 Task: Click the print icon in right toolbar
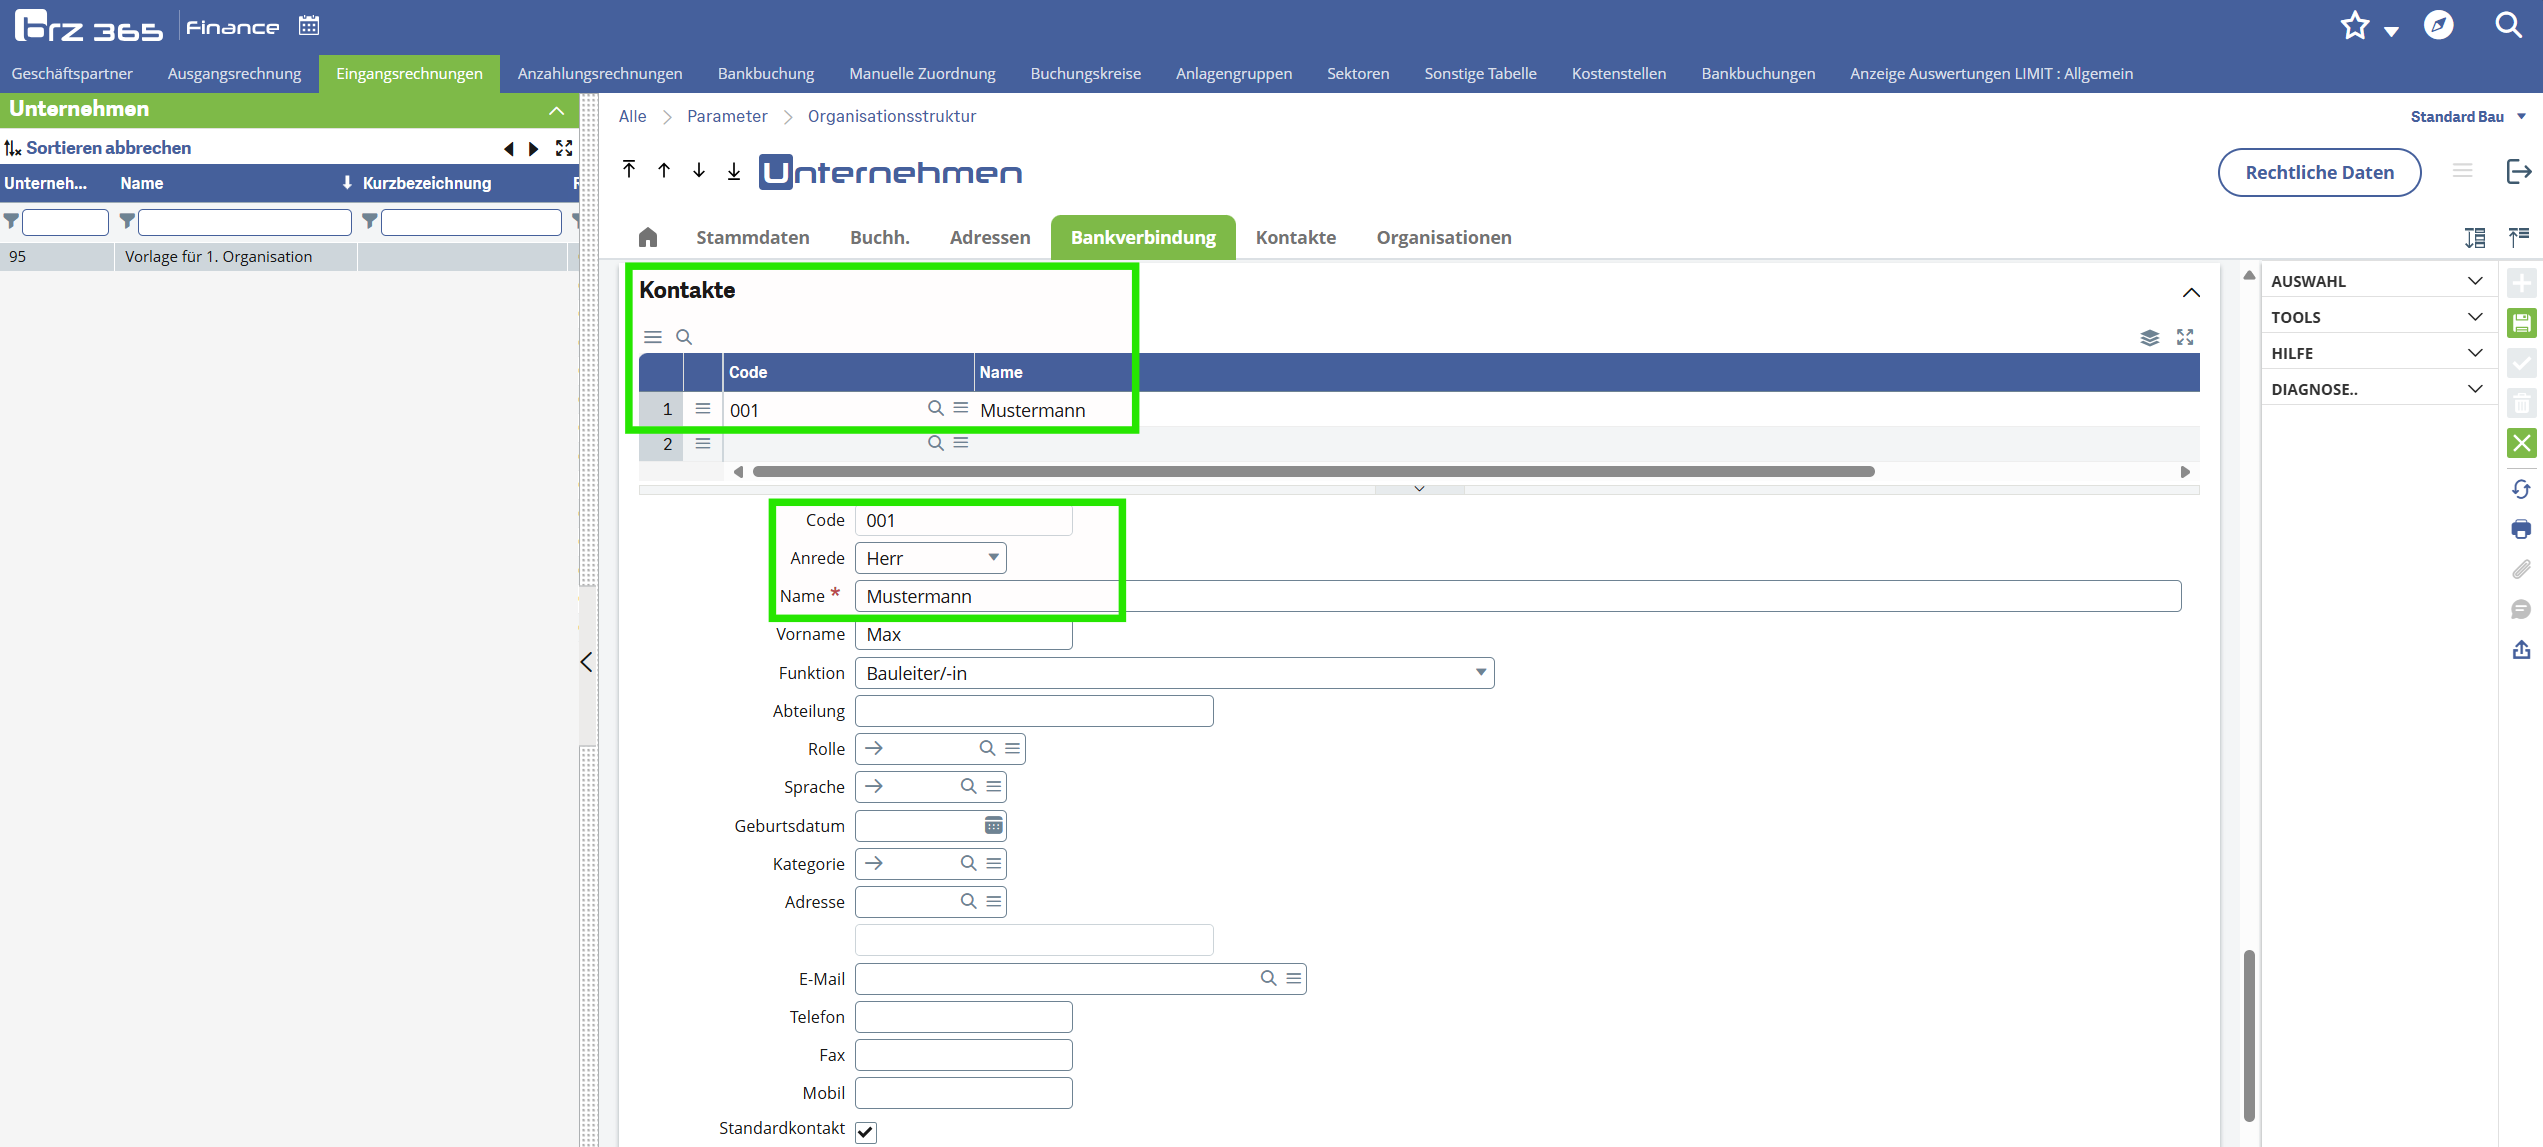(2521, 529)
